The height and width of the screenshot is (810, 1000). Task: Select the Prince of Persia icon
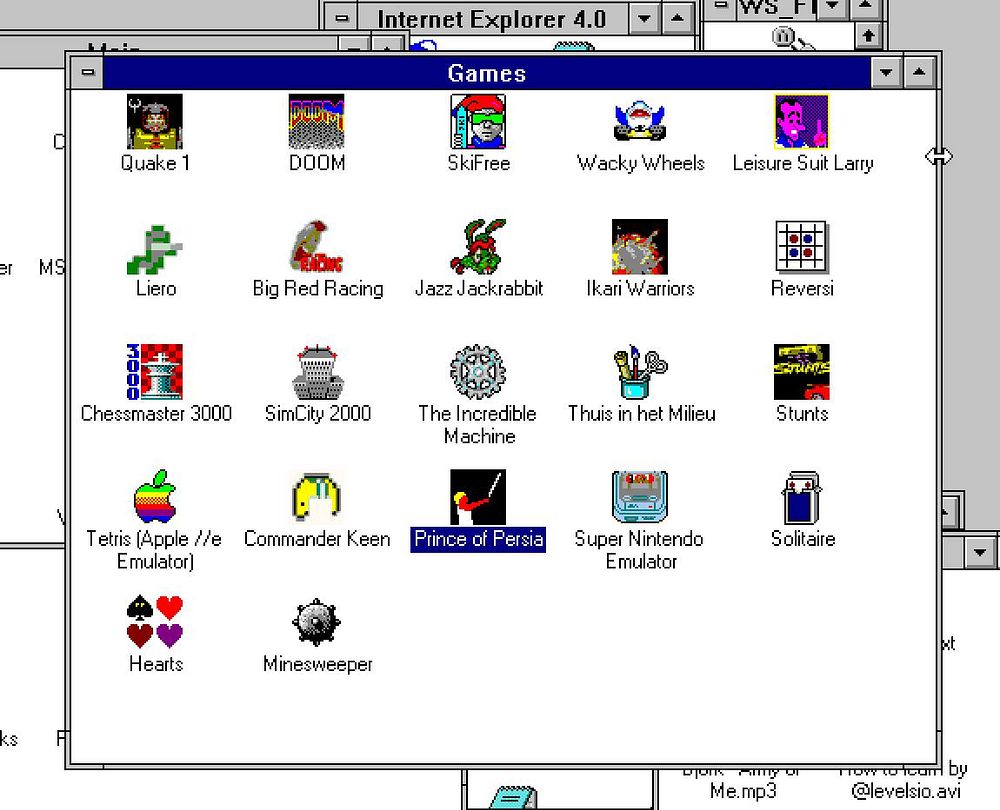[x=478, y=497]
